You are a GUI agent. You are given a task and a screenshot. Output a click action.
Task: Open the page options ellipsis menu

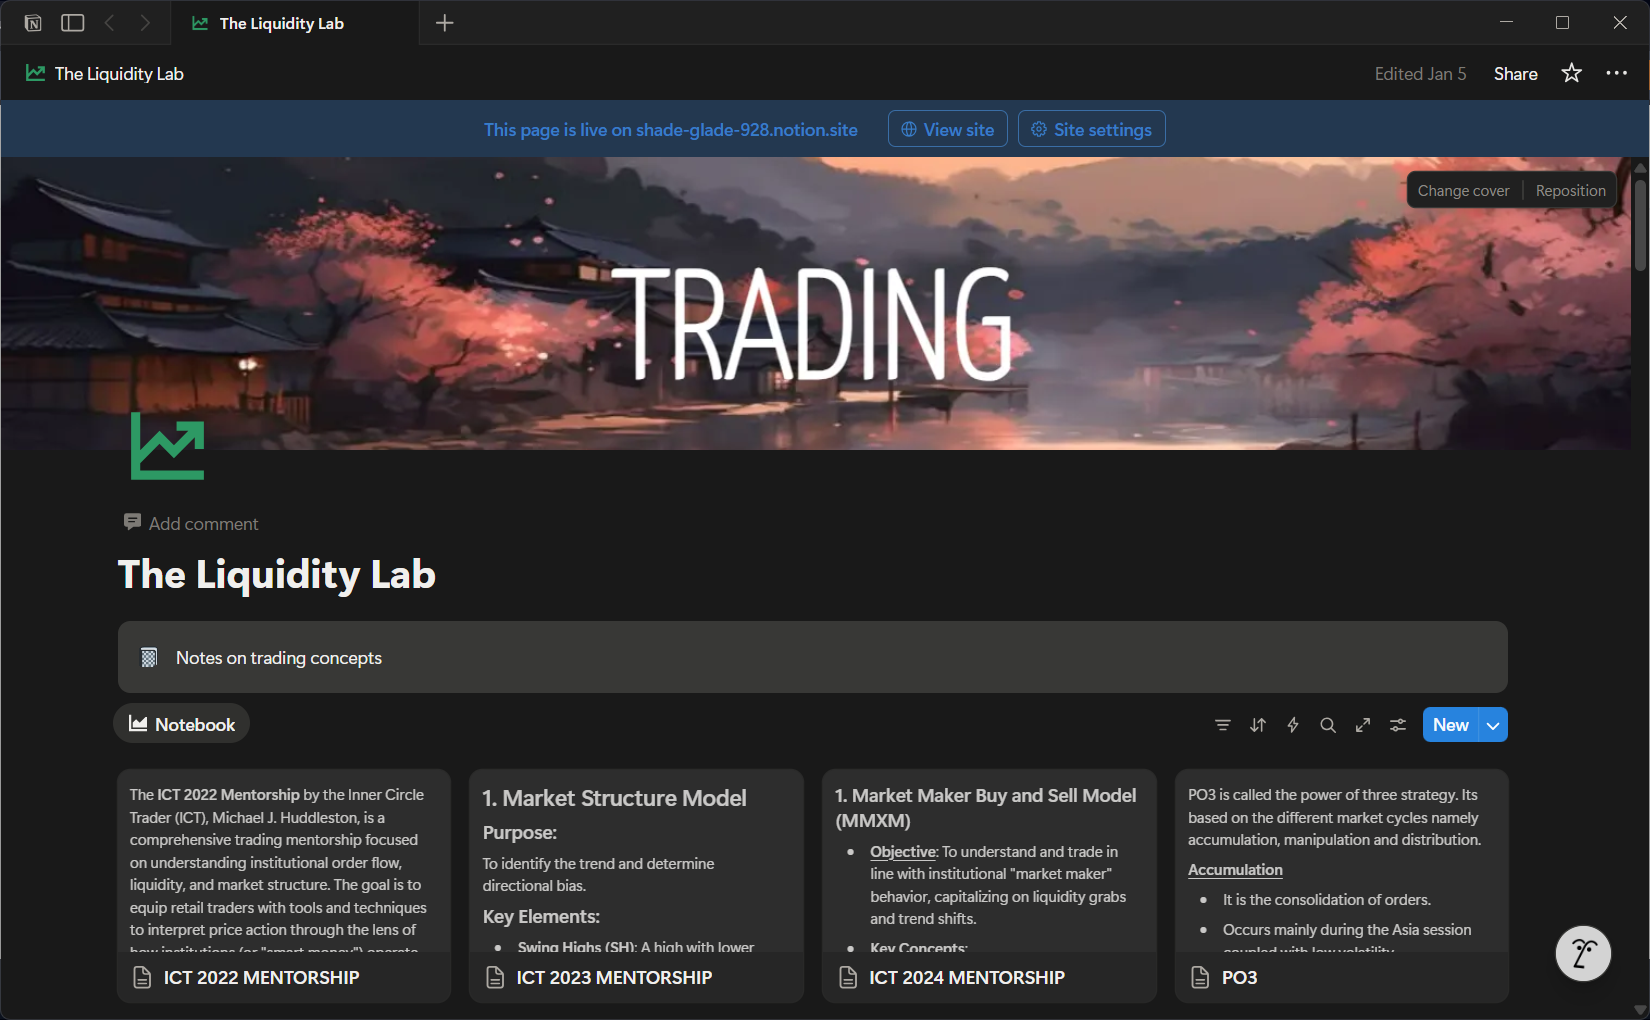tap(1617, 73)
